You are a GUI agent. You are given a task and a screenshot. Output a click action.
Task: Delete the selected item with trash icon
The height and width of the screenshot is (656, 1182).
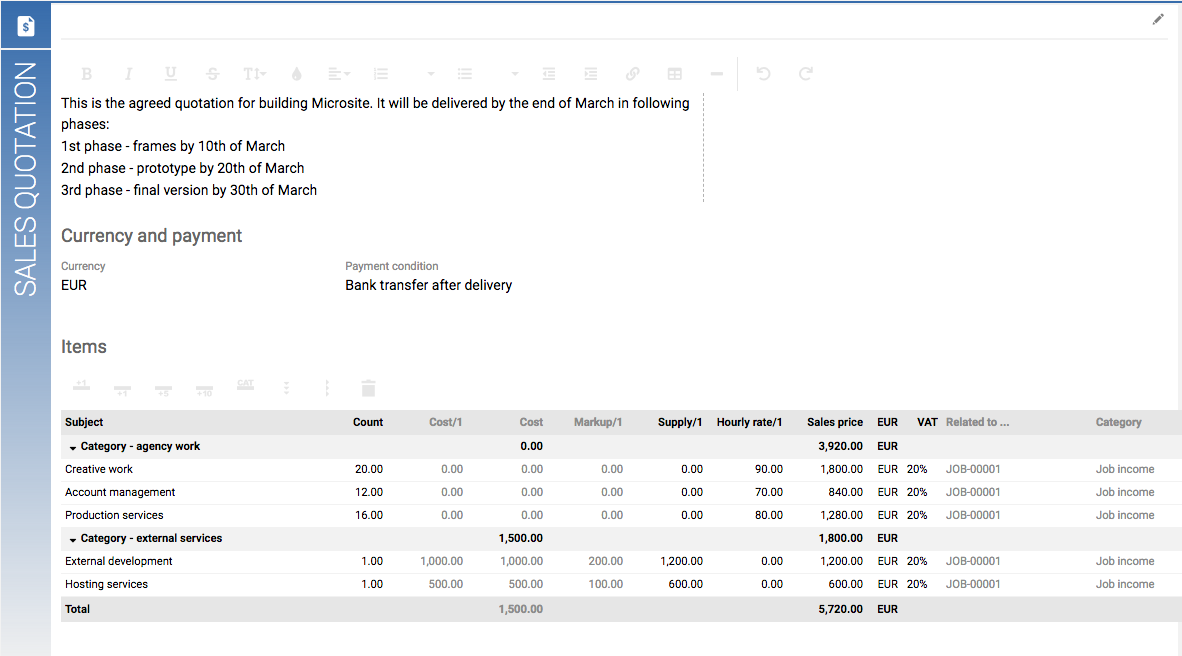[368, 388]
